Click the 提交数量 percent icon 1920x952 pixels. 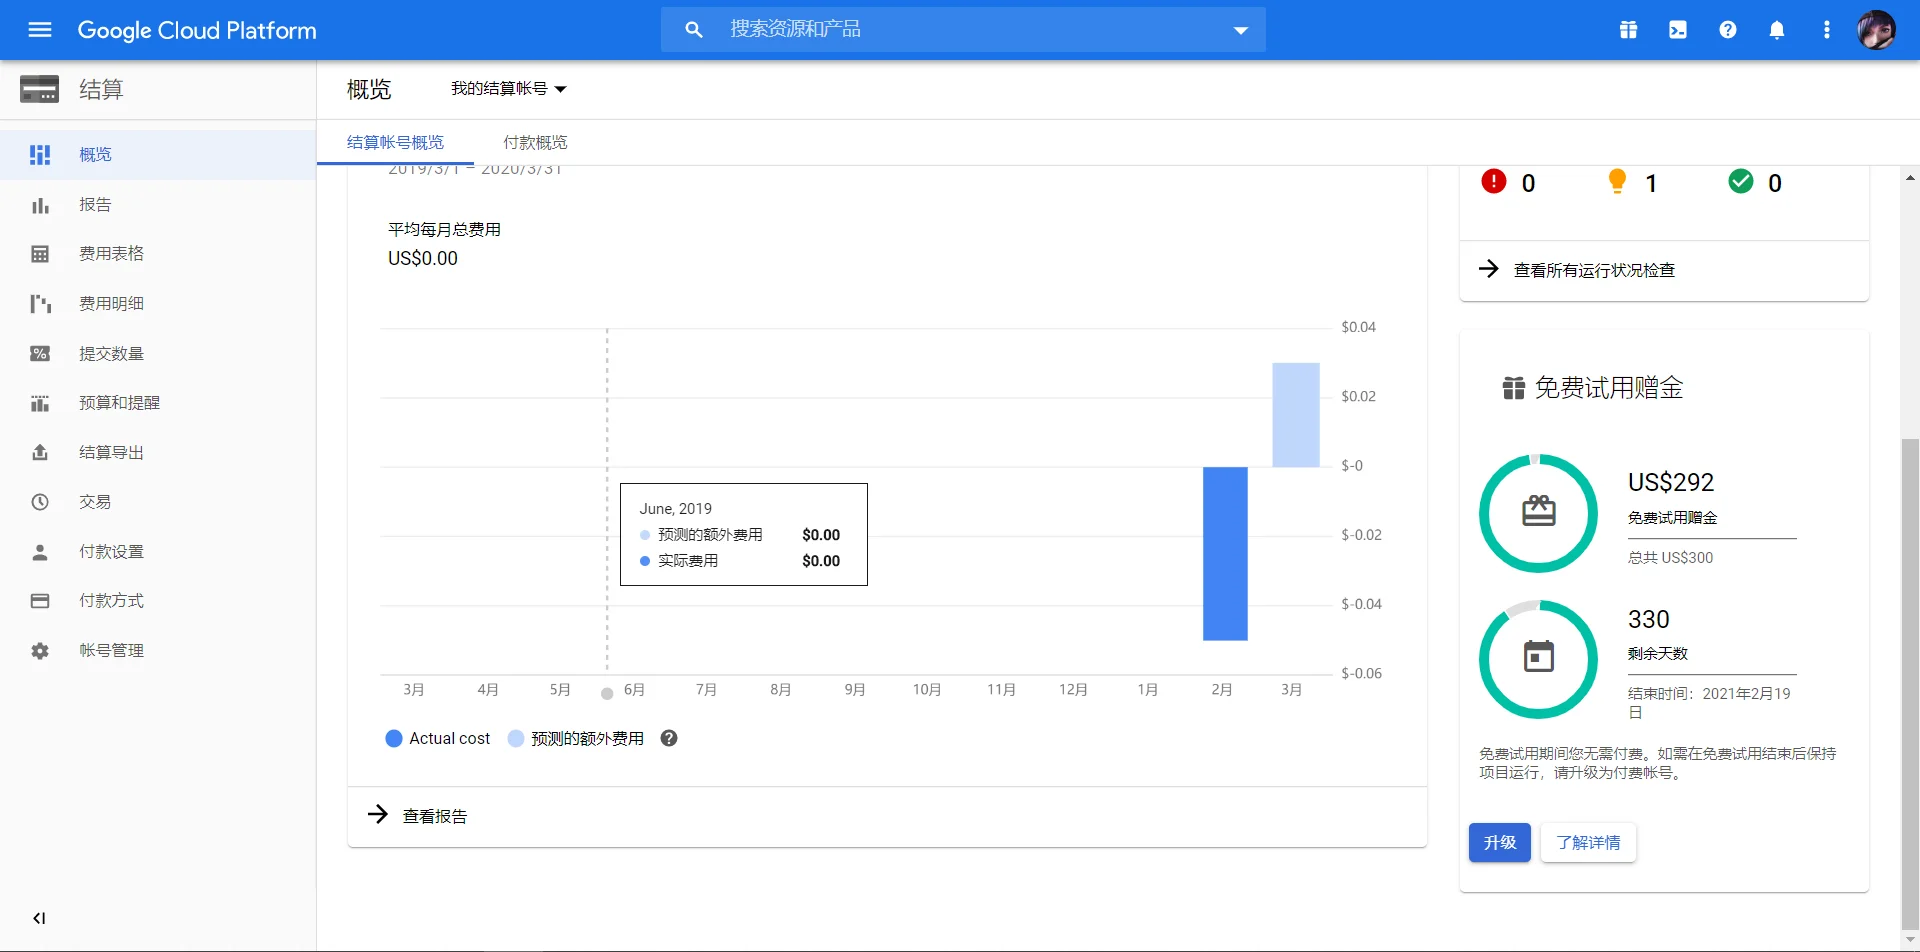[40, 354]
